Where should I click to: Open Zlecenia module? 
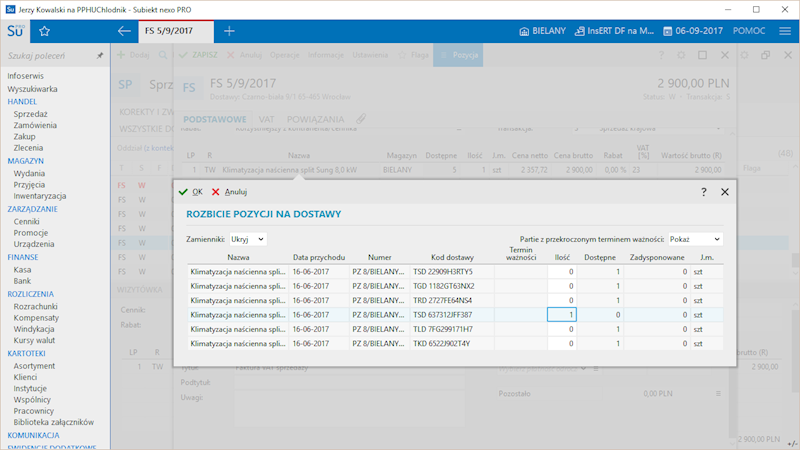(28, 147)
